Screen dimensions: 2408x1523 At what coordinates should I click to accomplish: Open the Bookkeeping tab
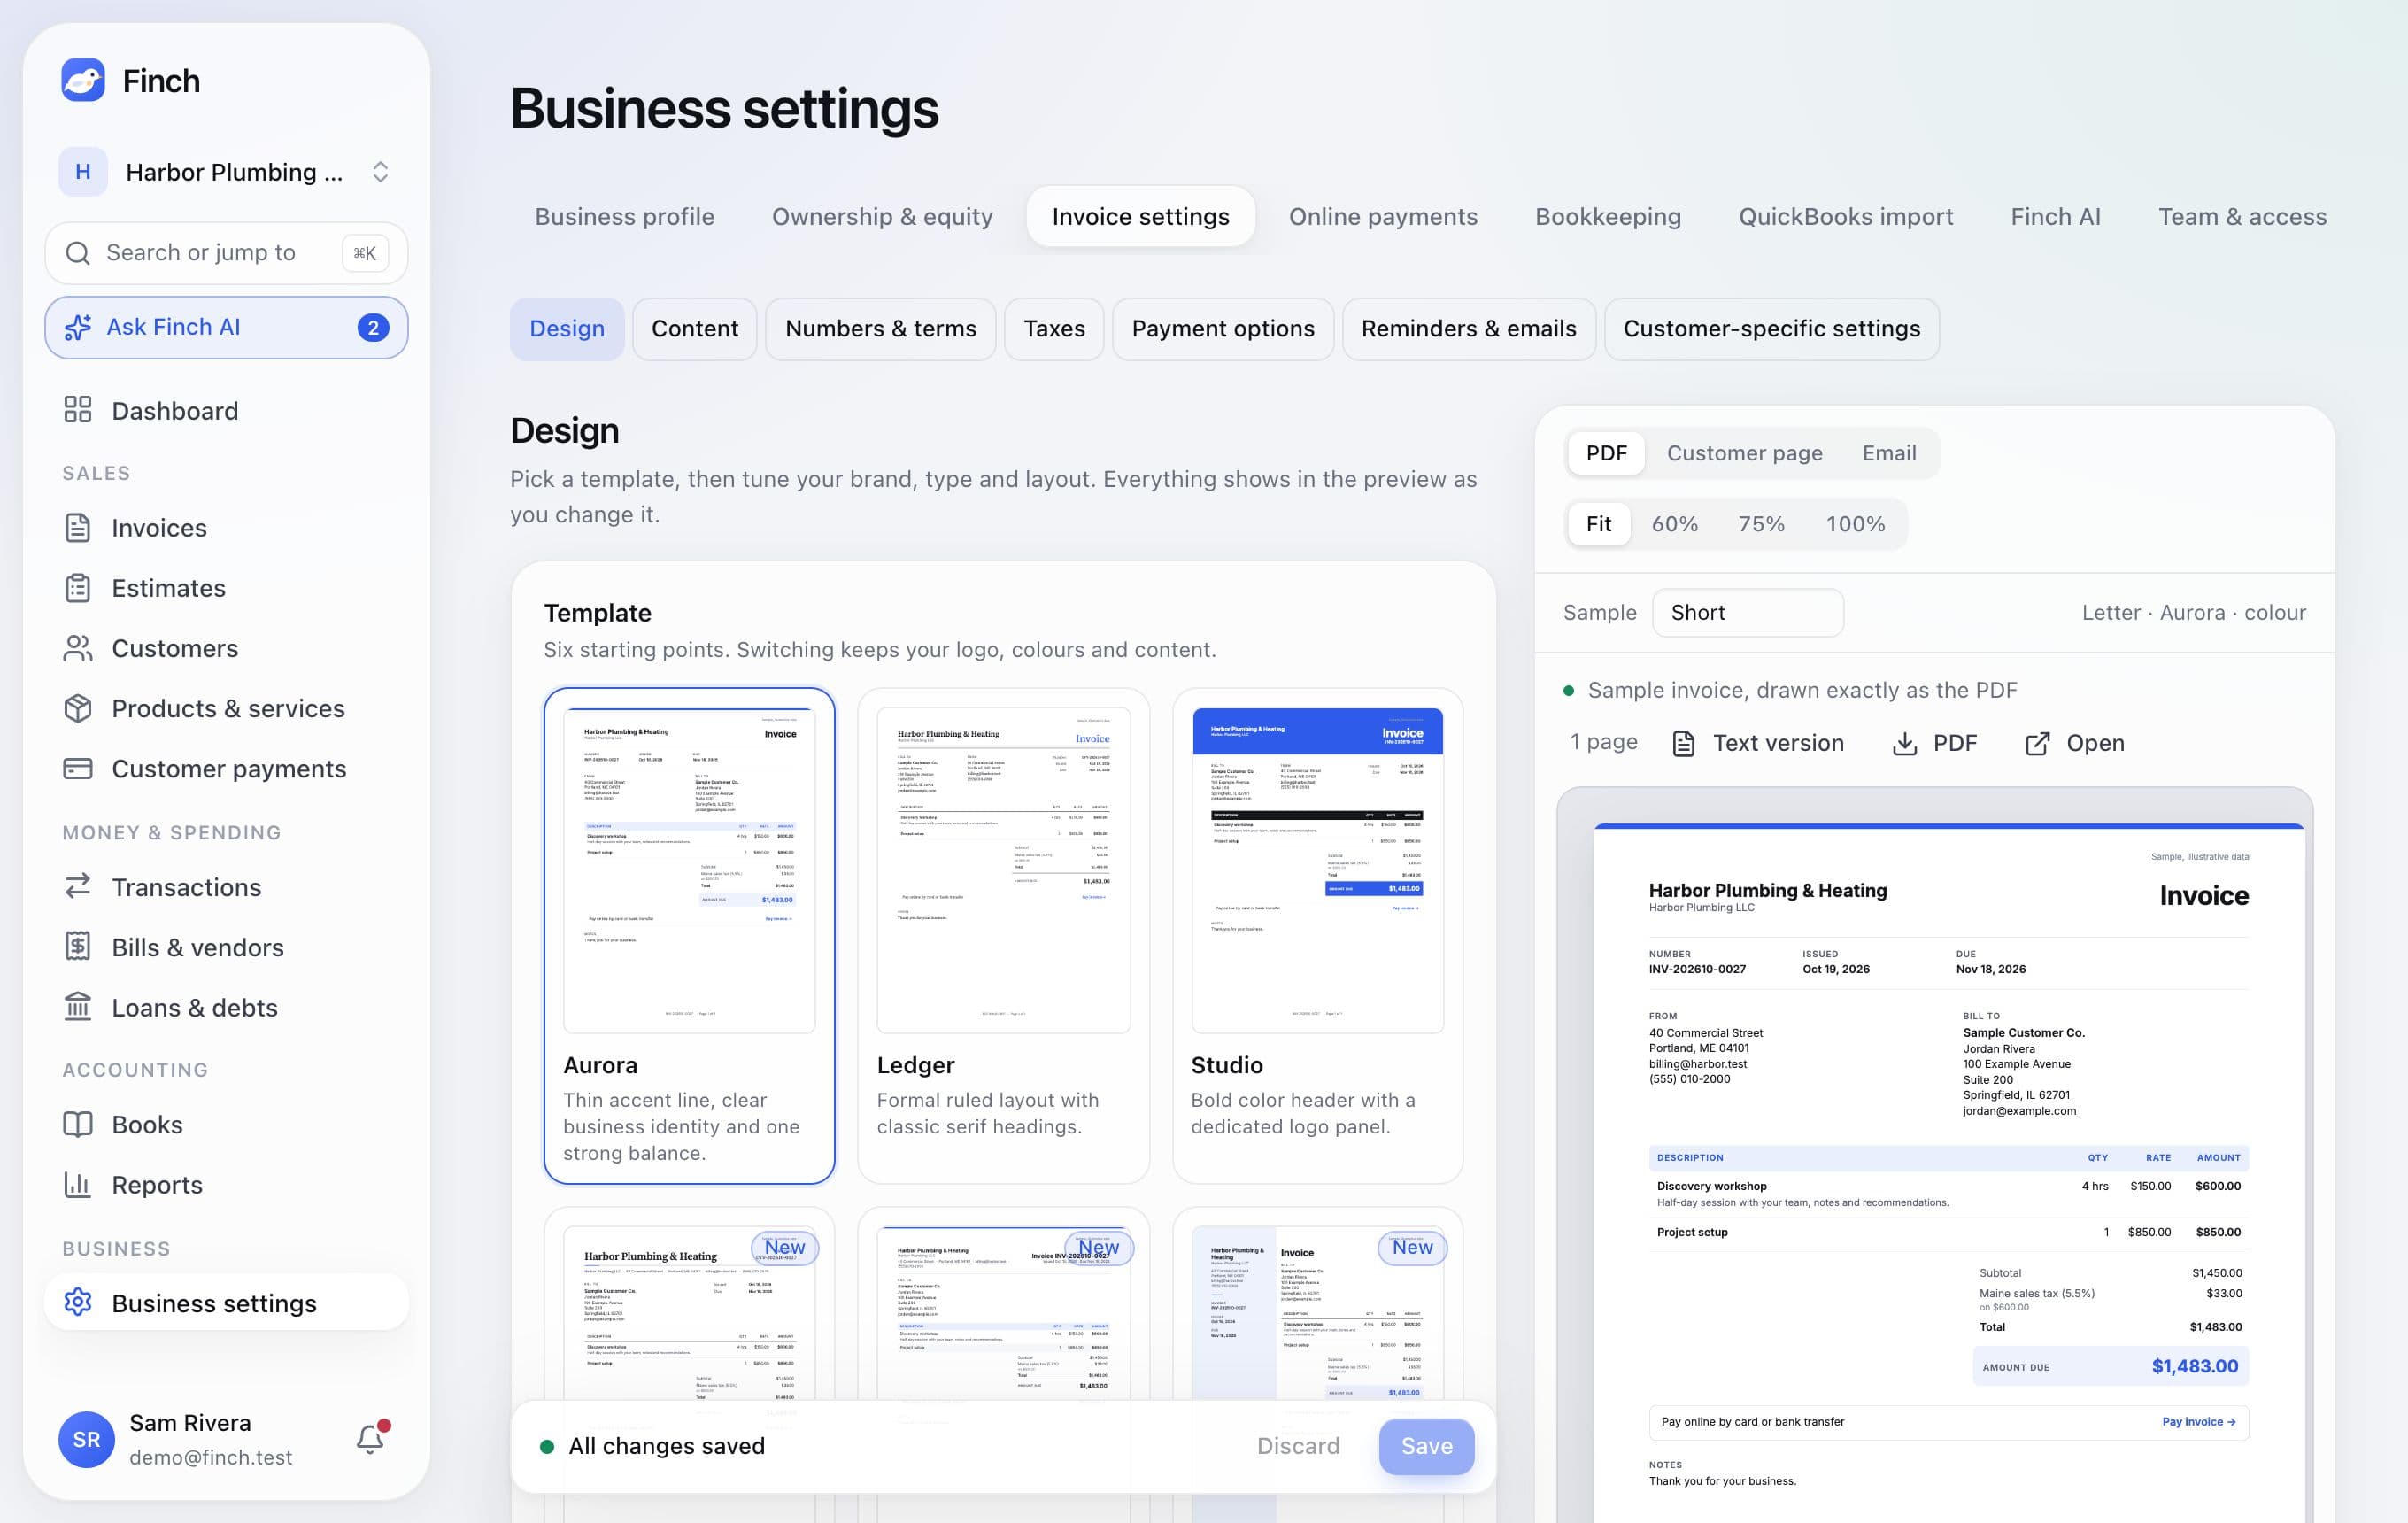pos(1608,216)
